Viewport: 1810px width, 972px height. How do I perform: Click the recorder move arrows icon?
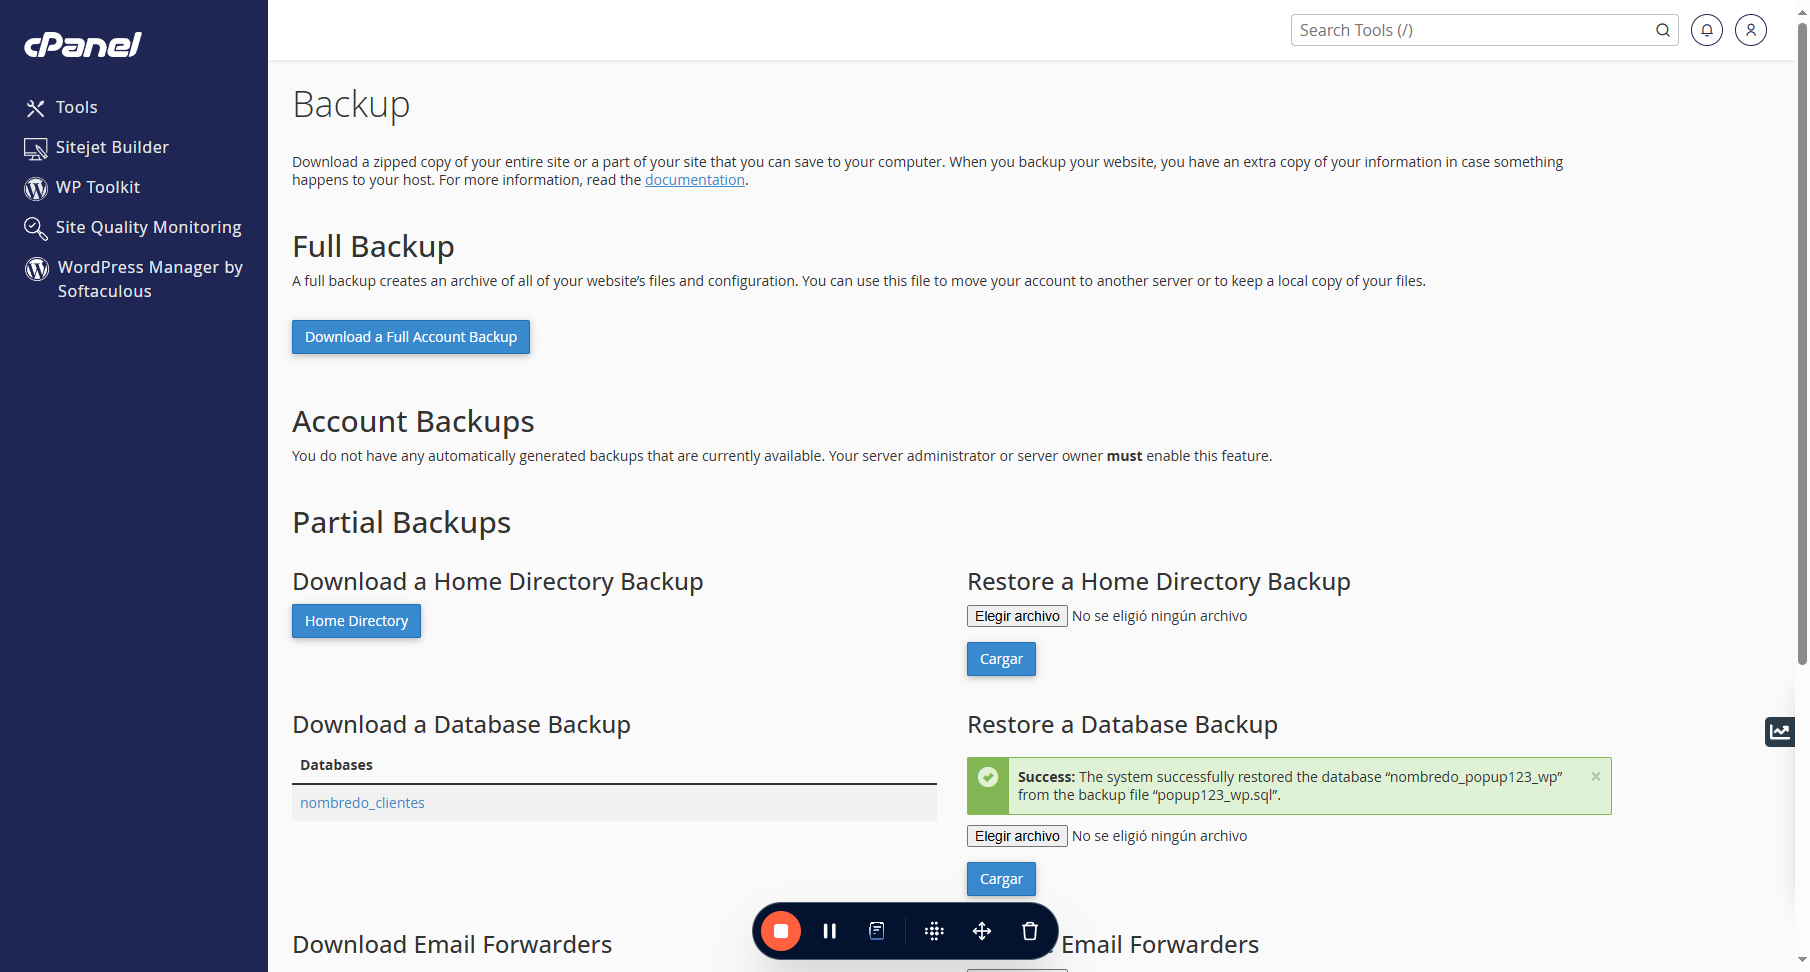tap(982, 931)
